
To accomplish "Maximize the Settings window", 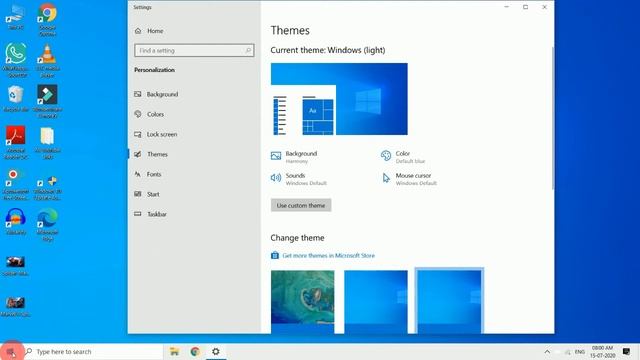I will pos(525,7).
